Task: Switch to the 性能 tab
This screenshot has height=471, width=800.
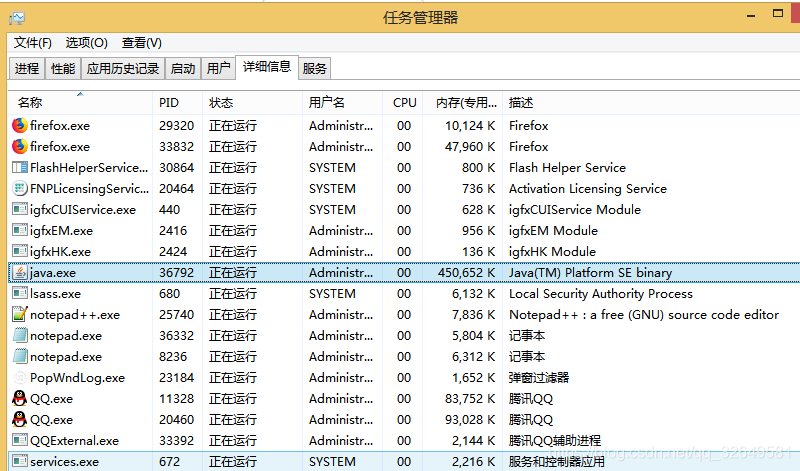Action: (63, 69)
